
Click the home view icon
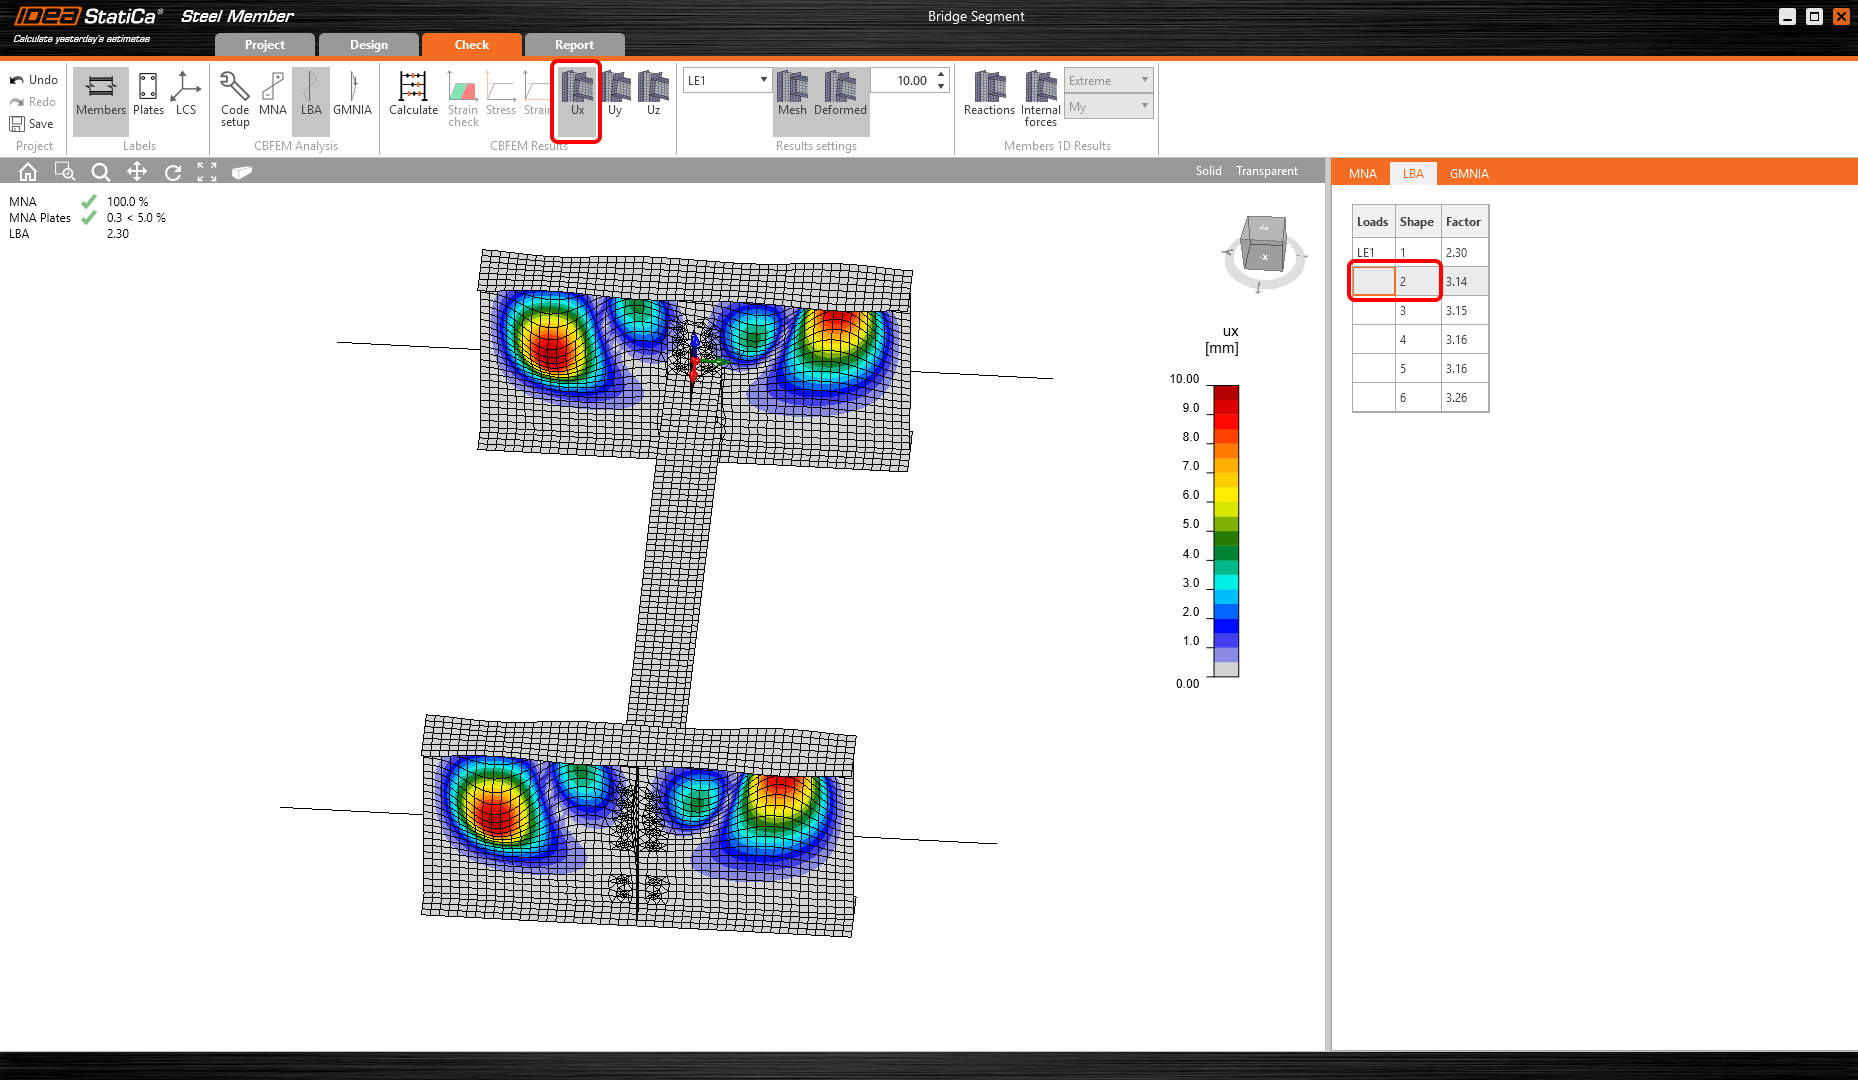(28, 172)
